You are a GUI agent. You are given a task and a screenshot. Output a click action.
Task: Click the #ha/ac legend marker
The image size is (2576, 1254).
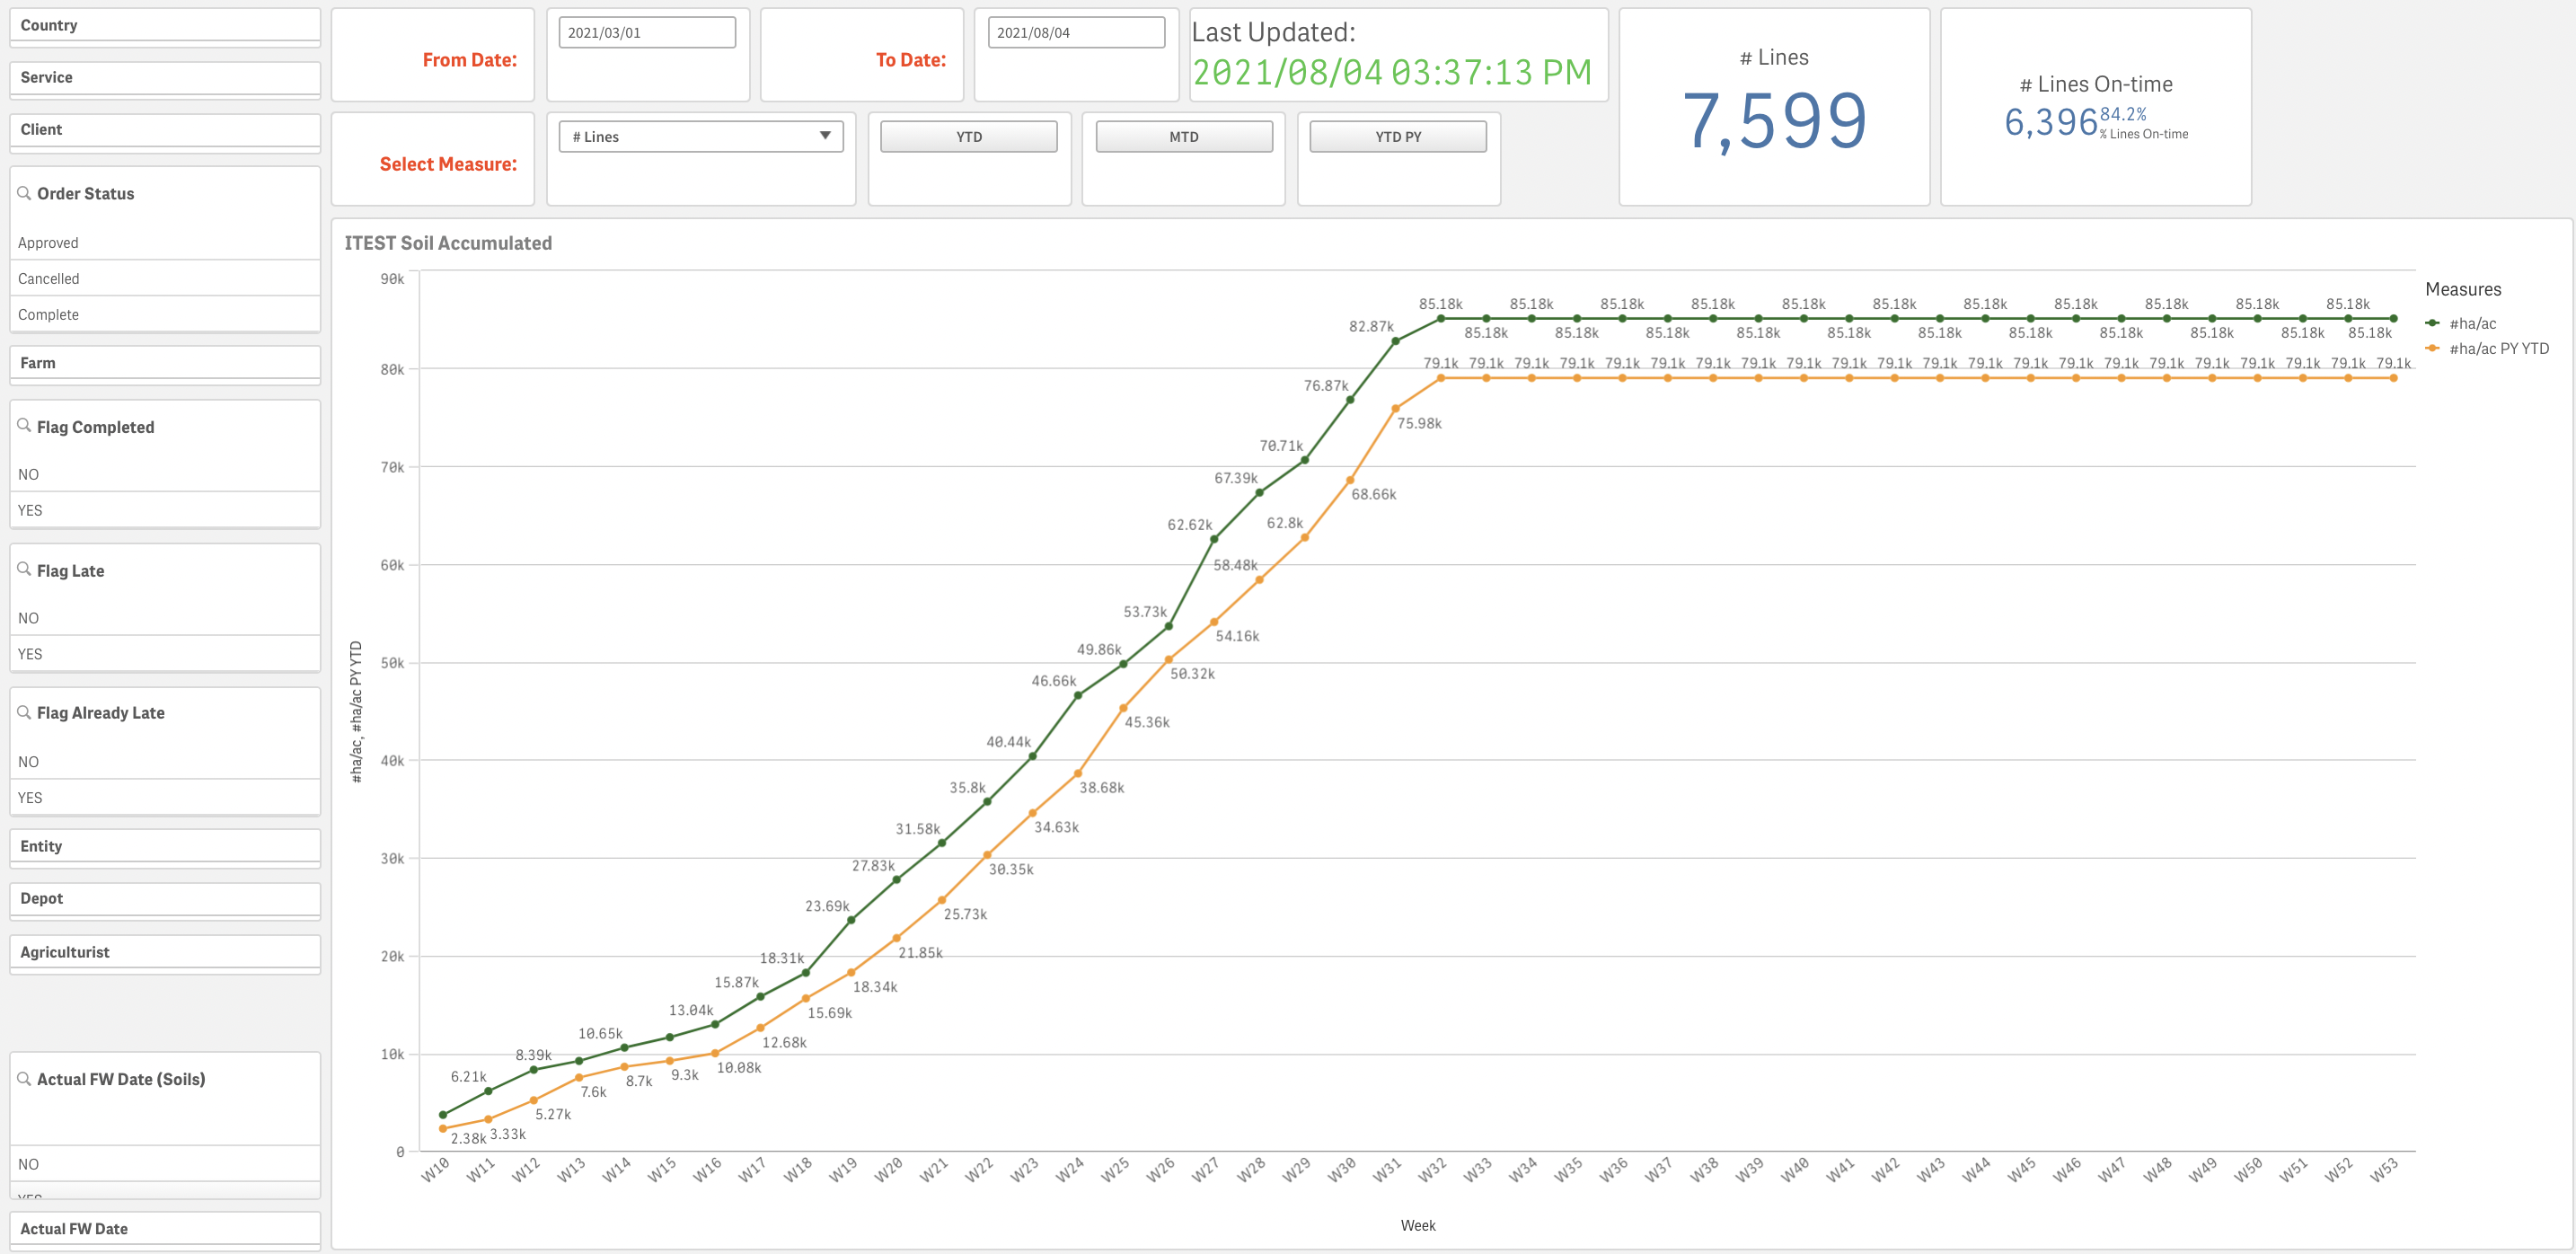tap(2434, 323)
